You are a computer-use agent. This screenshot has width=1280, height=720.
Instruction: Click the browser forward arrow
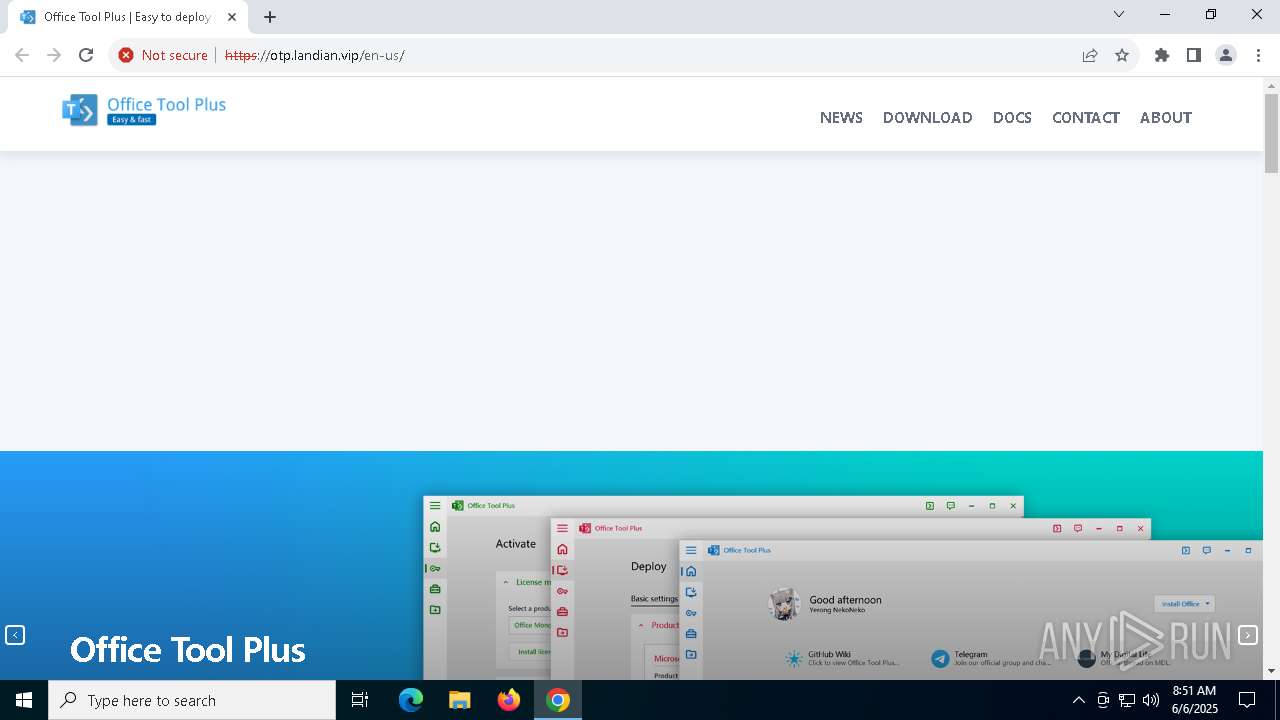[x=54, y=55]
